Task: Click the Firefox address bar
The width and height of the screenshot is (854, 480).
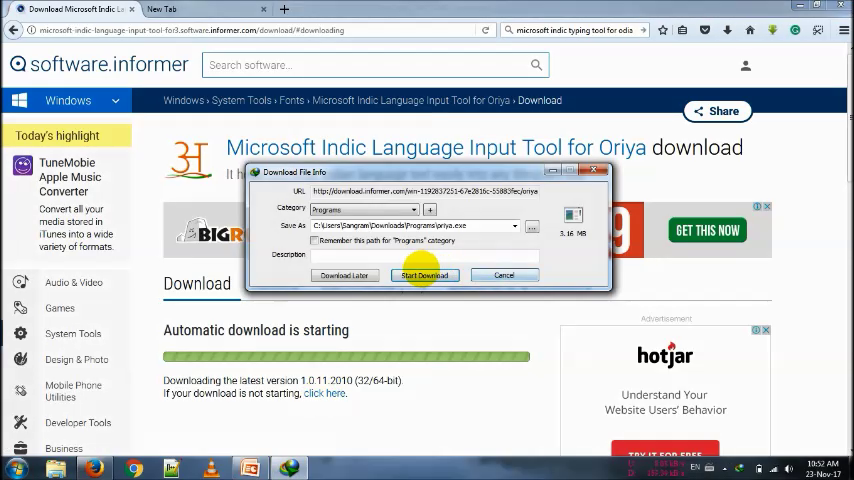Action: [251, 31]
